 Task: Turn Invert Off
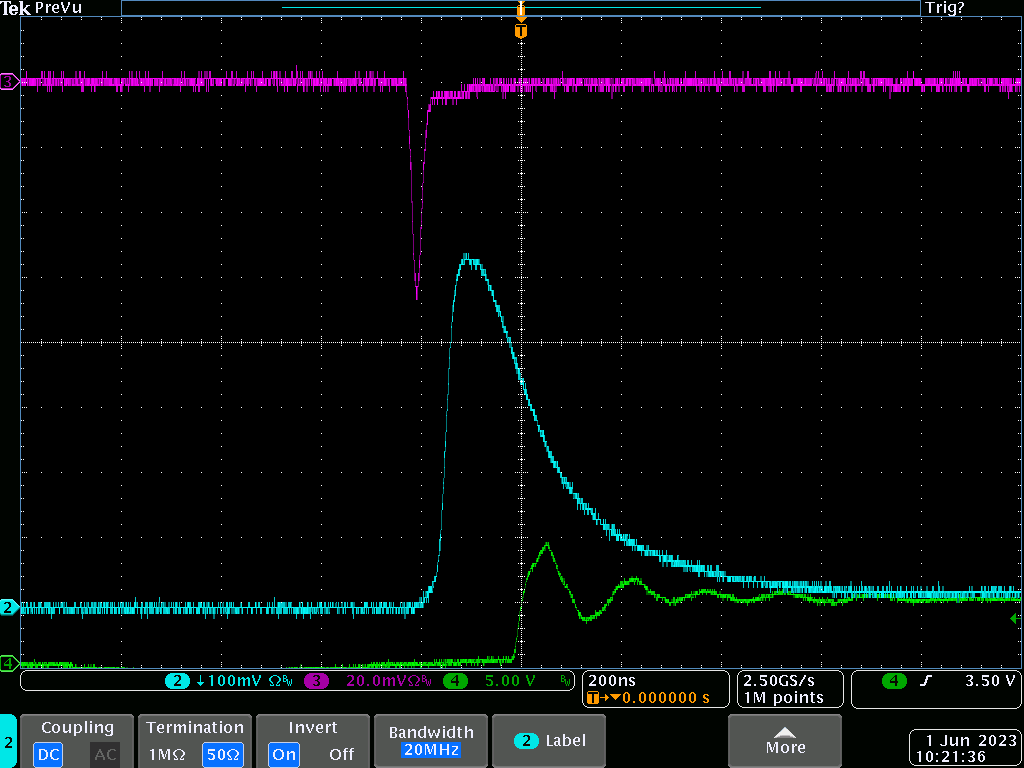[341, 754]
